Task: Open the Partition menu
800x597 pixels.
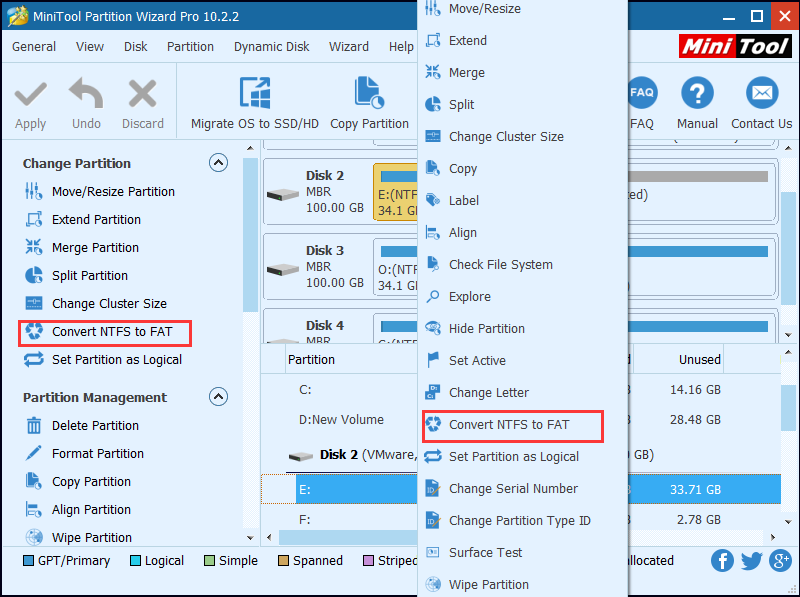Action: 190,46
